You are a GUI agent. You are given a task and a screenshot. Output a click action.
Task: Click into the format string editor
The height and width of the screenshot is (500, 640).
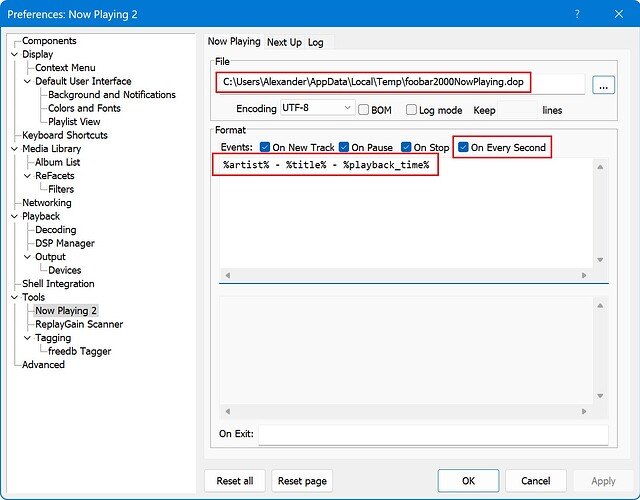pyautogui.click(x=406, y=213)
